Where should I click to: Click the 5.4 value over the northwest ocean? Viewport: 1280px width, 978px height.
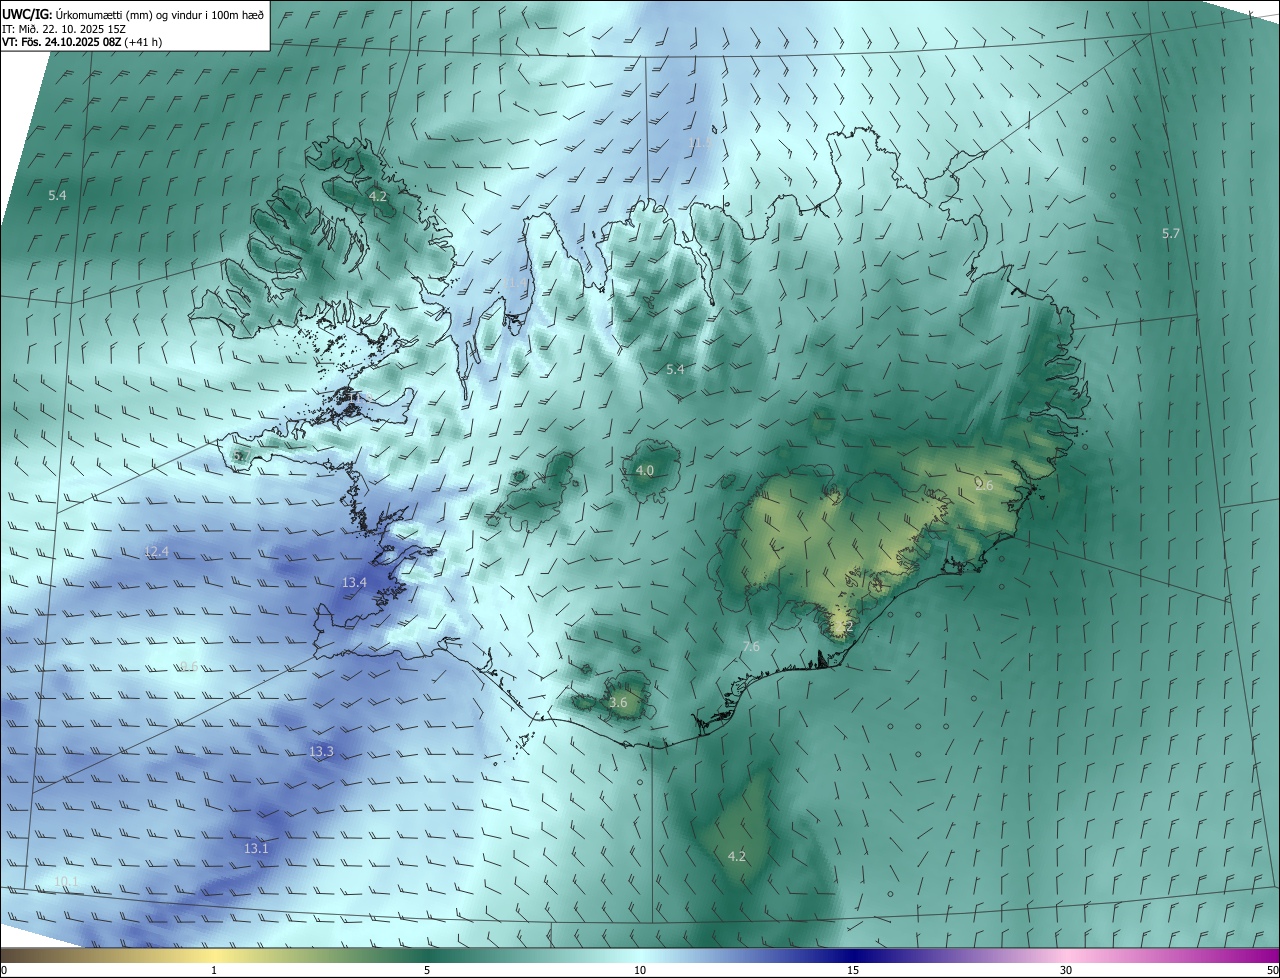point(57,195)
